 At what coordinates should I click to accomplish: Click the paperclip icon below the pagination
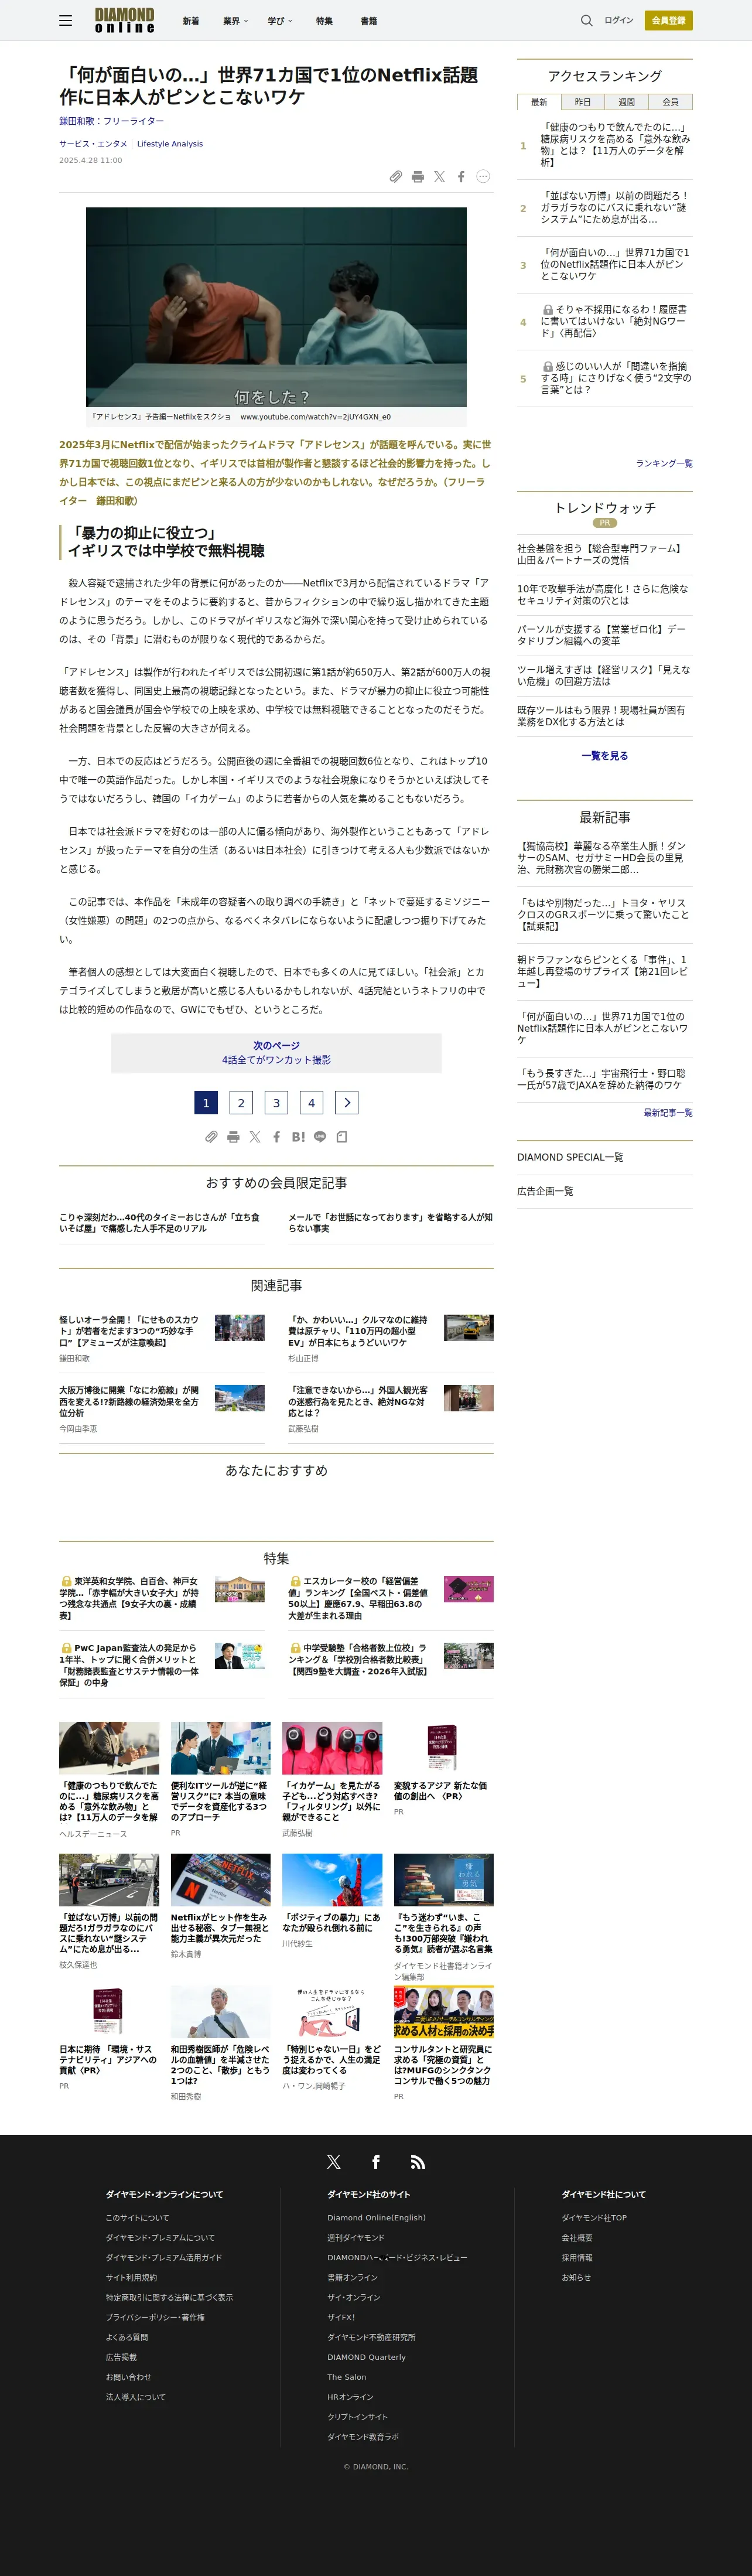tap(211, 1137)
